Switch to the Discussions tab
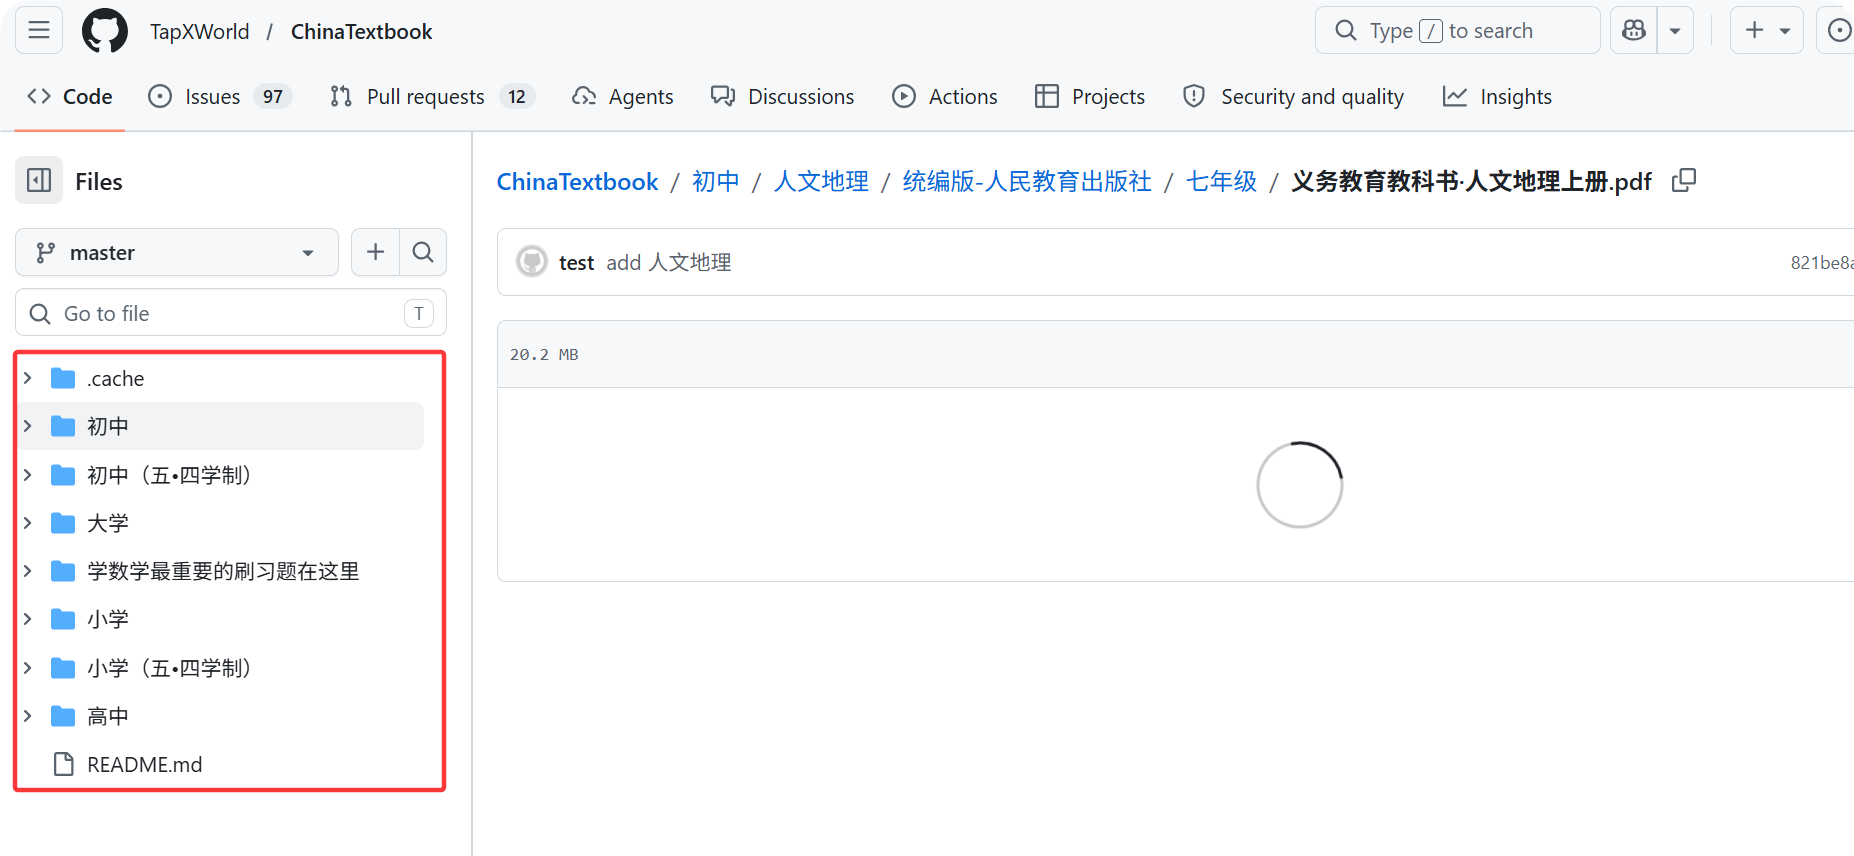The height and width of the screenshot is (856, 1854). click(782, 96)
